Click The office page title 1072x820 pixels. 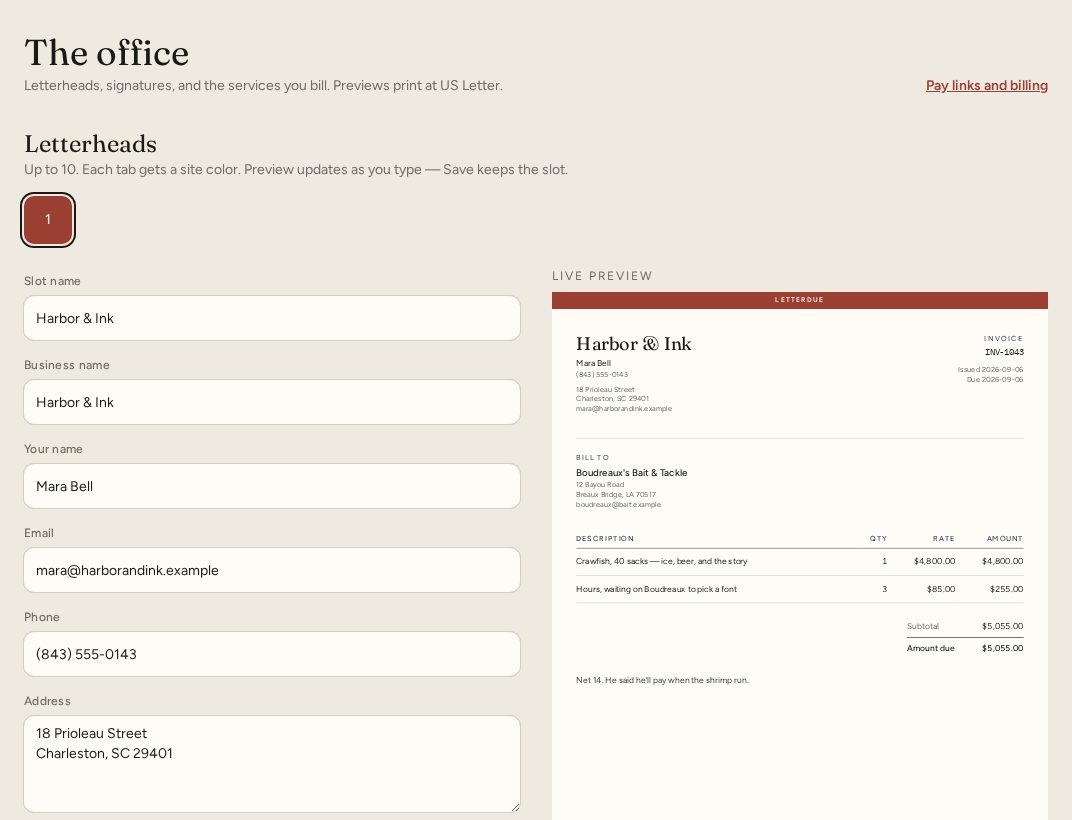coord(106,53)
